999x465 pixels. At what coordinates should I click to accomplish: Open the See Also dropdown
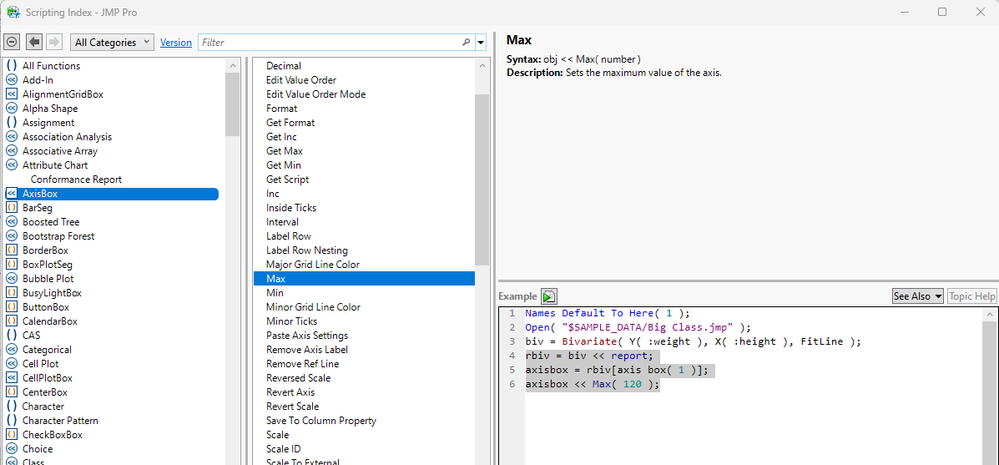tap(917, 296)
